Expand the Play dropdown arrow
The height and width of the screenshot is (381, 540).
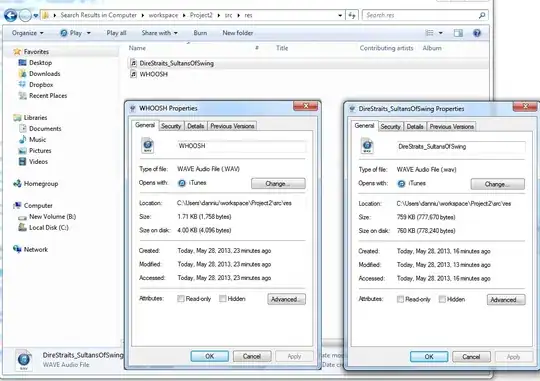point(89,33)
